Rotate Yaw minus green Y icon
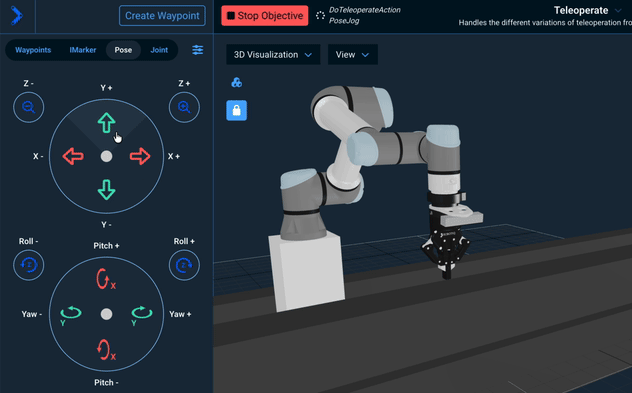 point(71,315)
